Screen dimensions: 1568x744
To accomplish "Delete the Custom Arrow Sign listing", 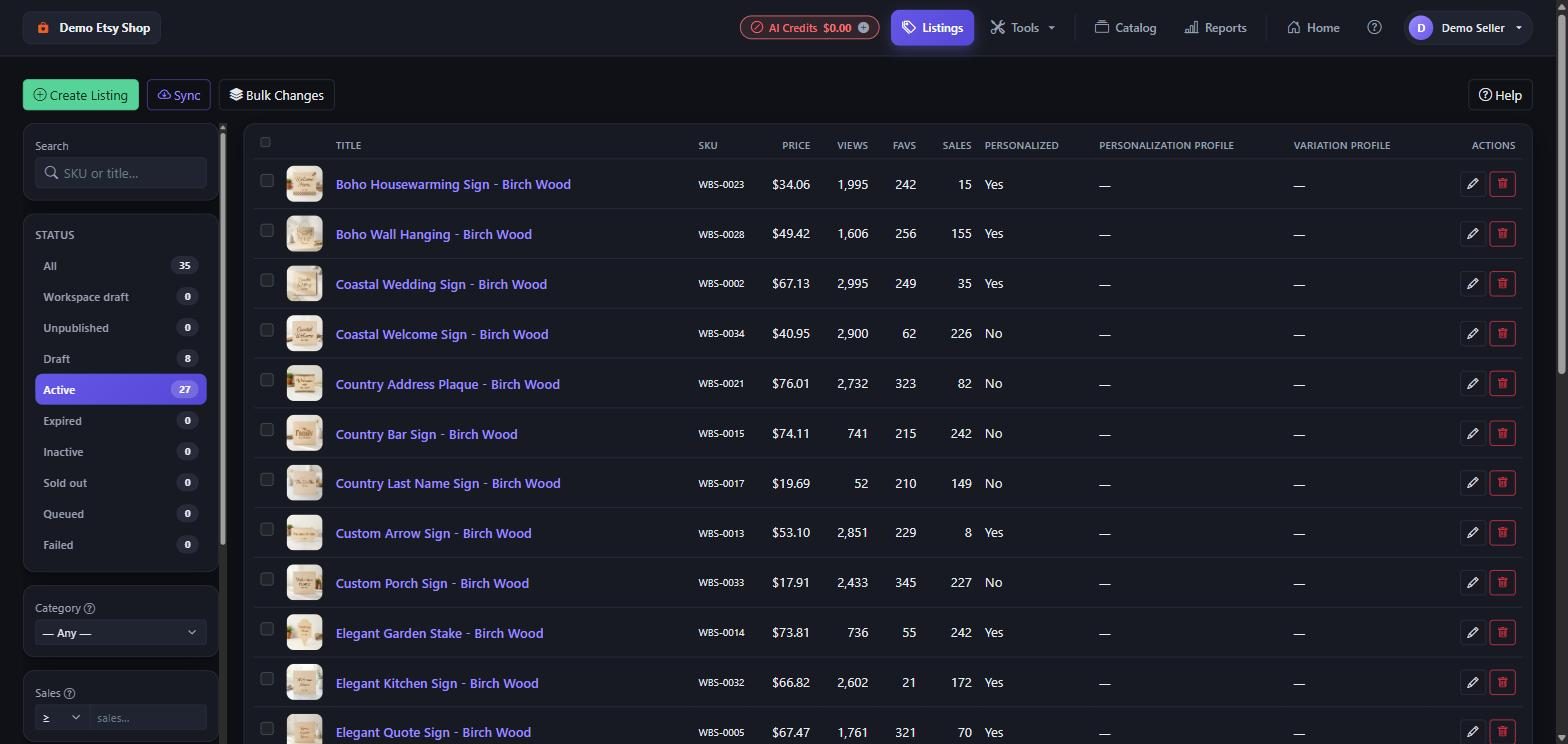I will coord(1502,533).
